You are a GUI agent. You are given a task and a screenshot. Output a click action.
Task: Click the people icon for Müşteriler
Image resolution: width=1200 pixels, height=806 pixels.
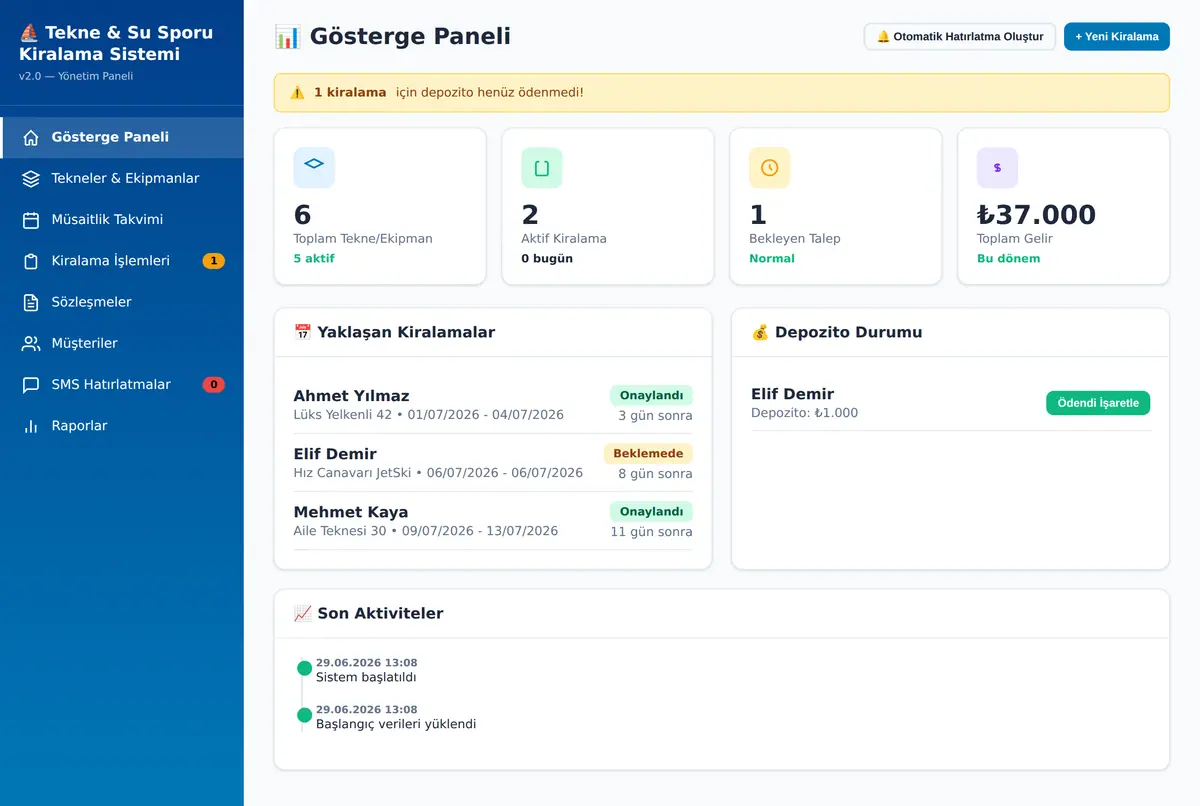coord(31,343)
